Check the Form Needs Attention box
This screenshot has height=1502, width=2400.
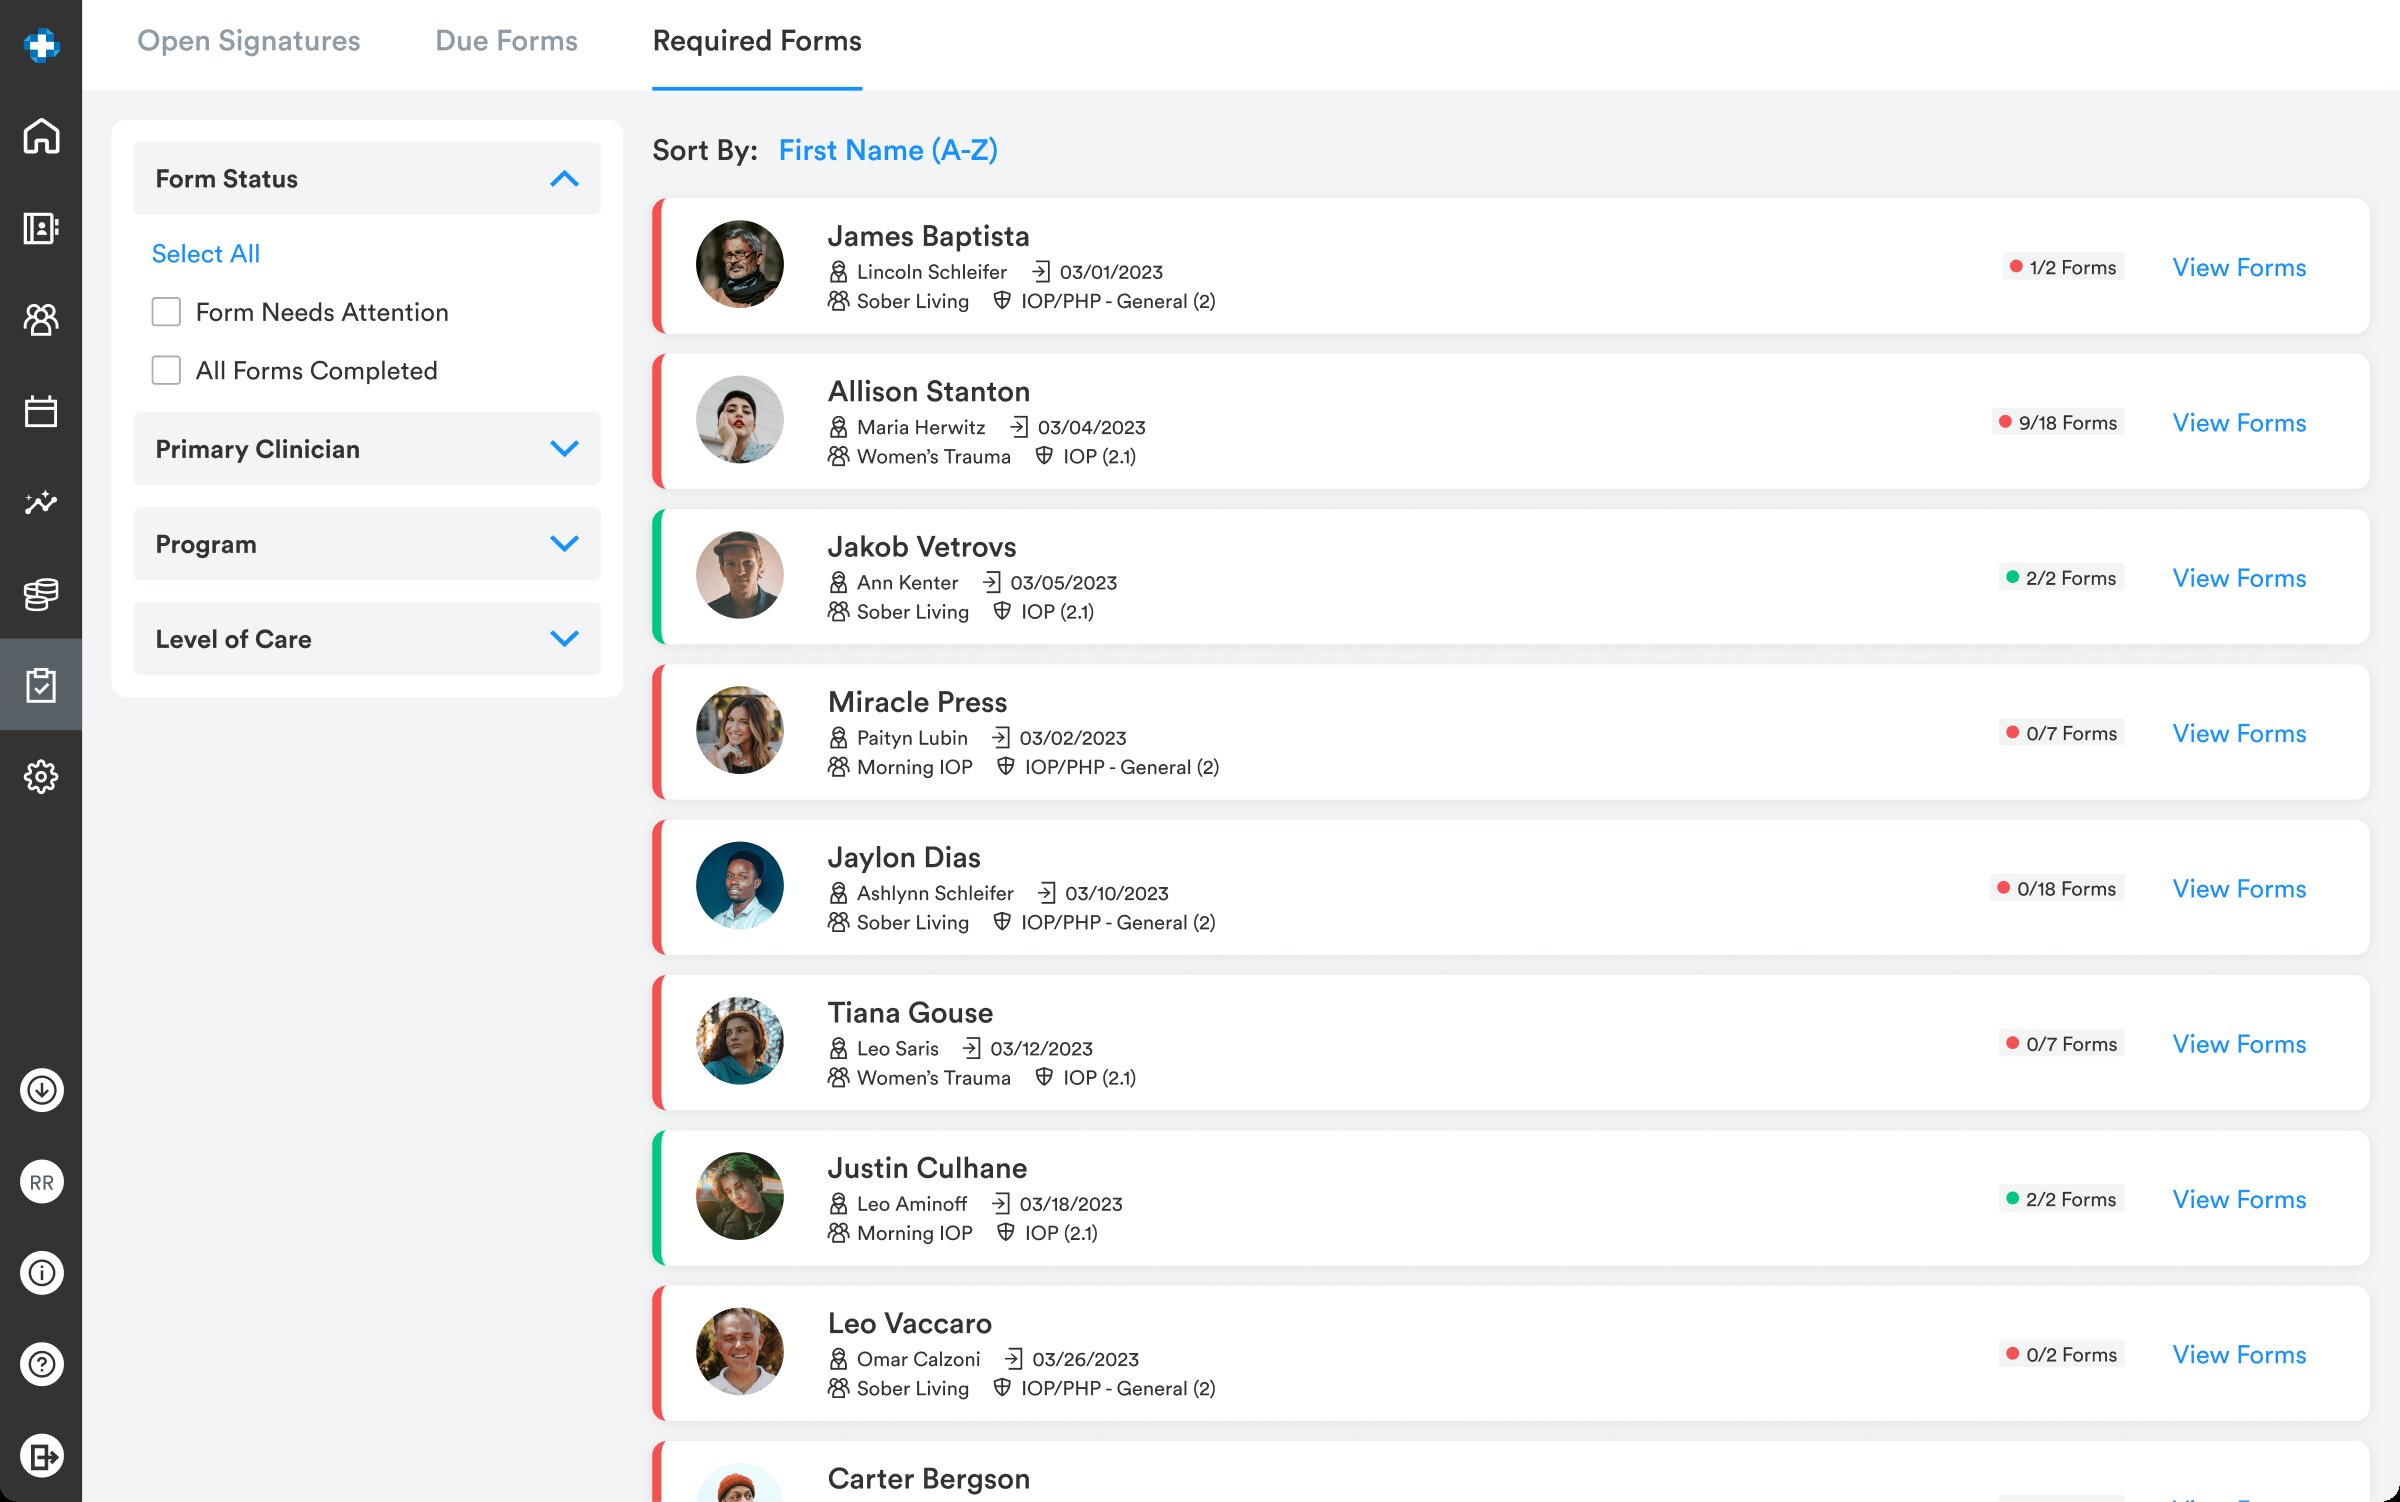pos(166,312)
